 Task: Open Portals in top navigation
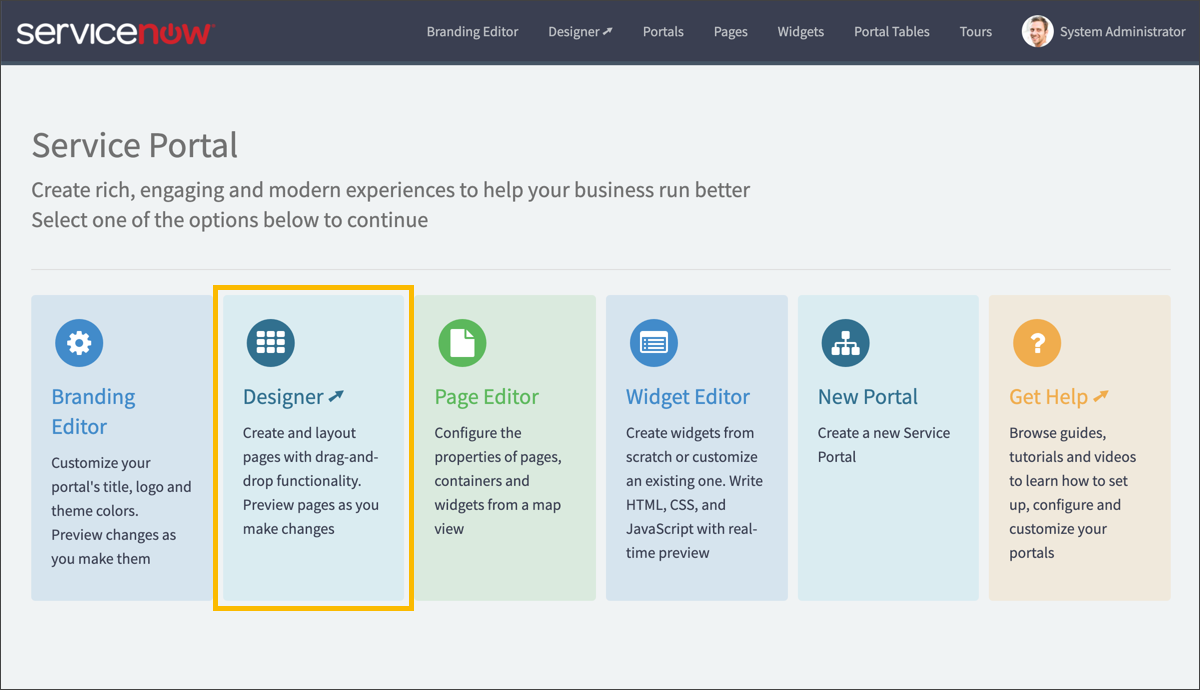(x=663, y=32)
